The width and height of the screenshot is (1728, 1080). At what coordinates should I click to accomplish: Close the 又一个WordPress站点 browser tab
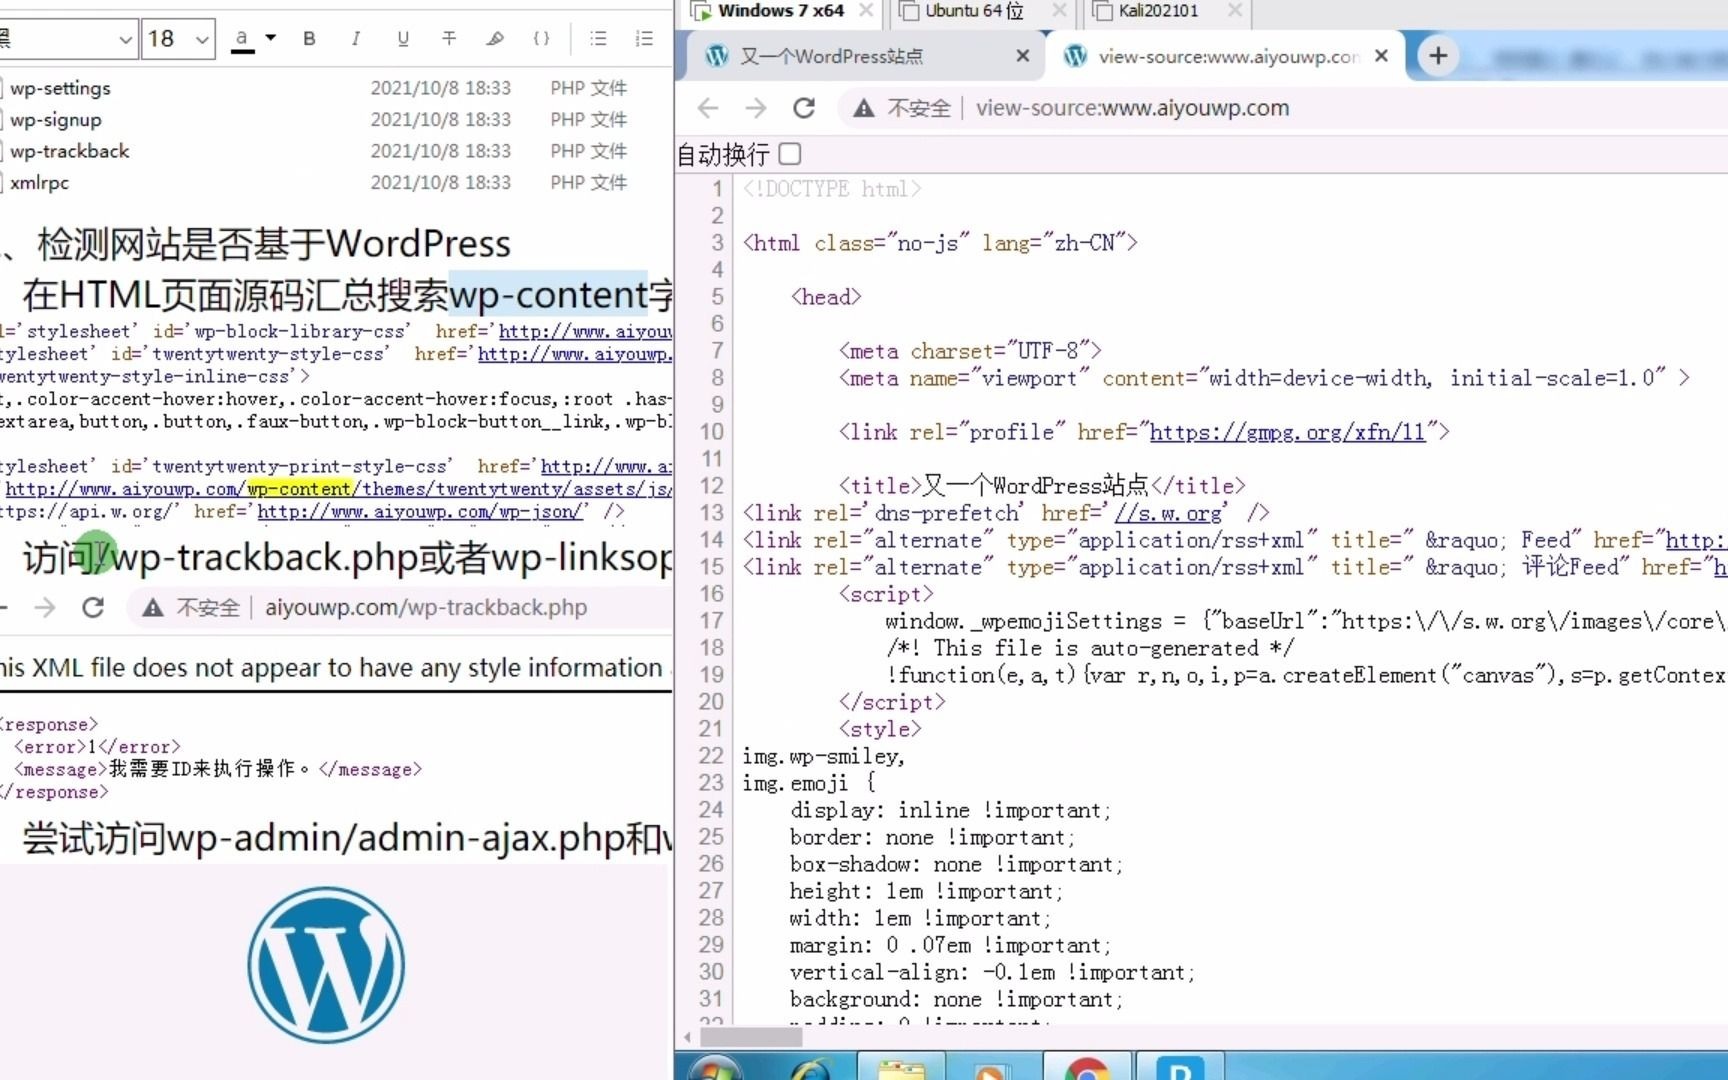tap(1022, 56)
